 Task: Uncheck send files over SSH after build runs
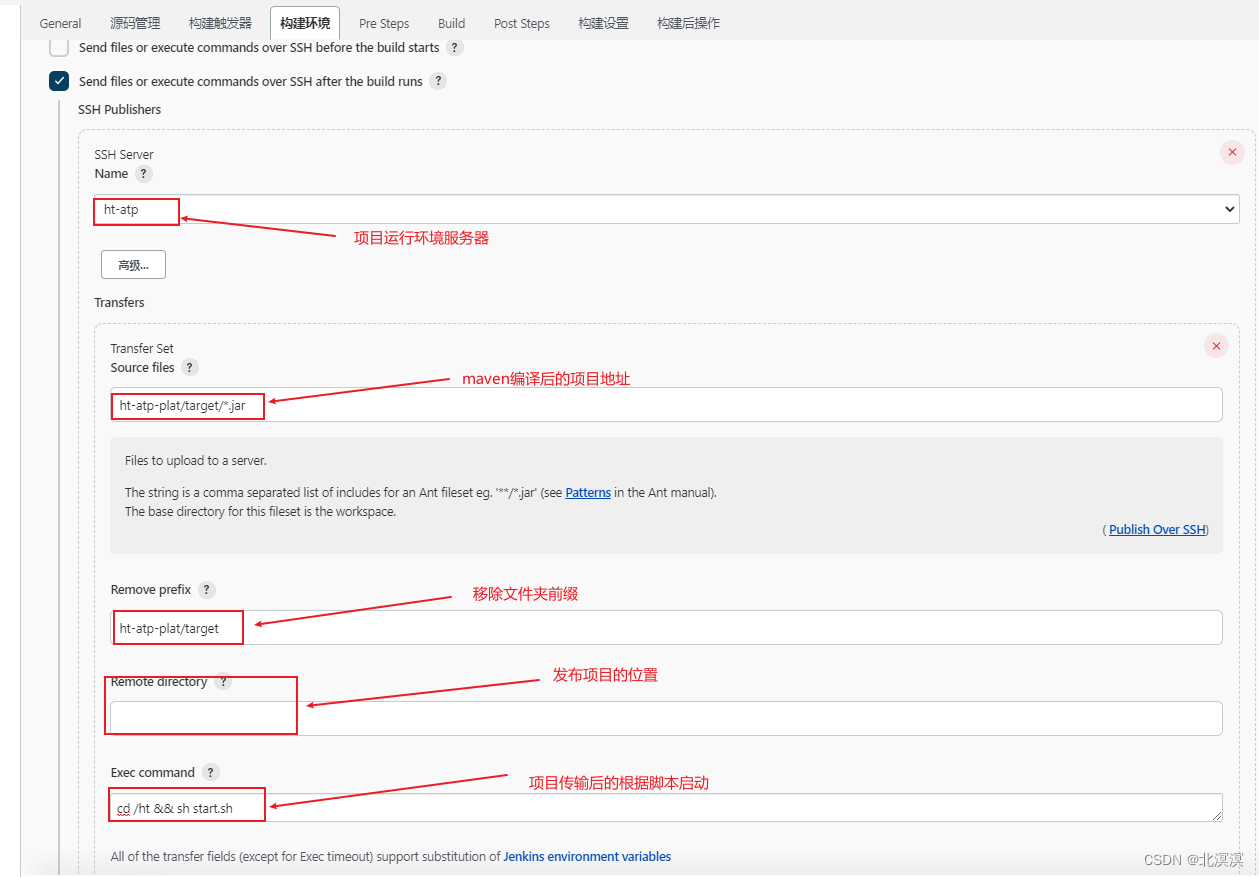click(x=59, y=81)
